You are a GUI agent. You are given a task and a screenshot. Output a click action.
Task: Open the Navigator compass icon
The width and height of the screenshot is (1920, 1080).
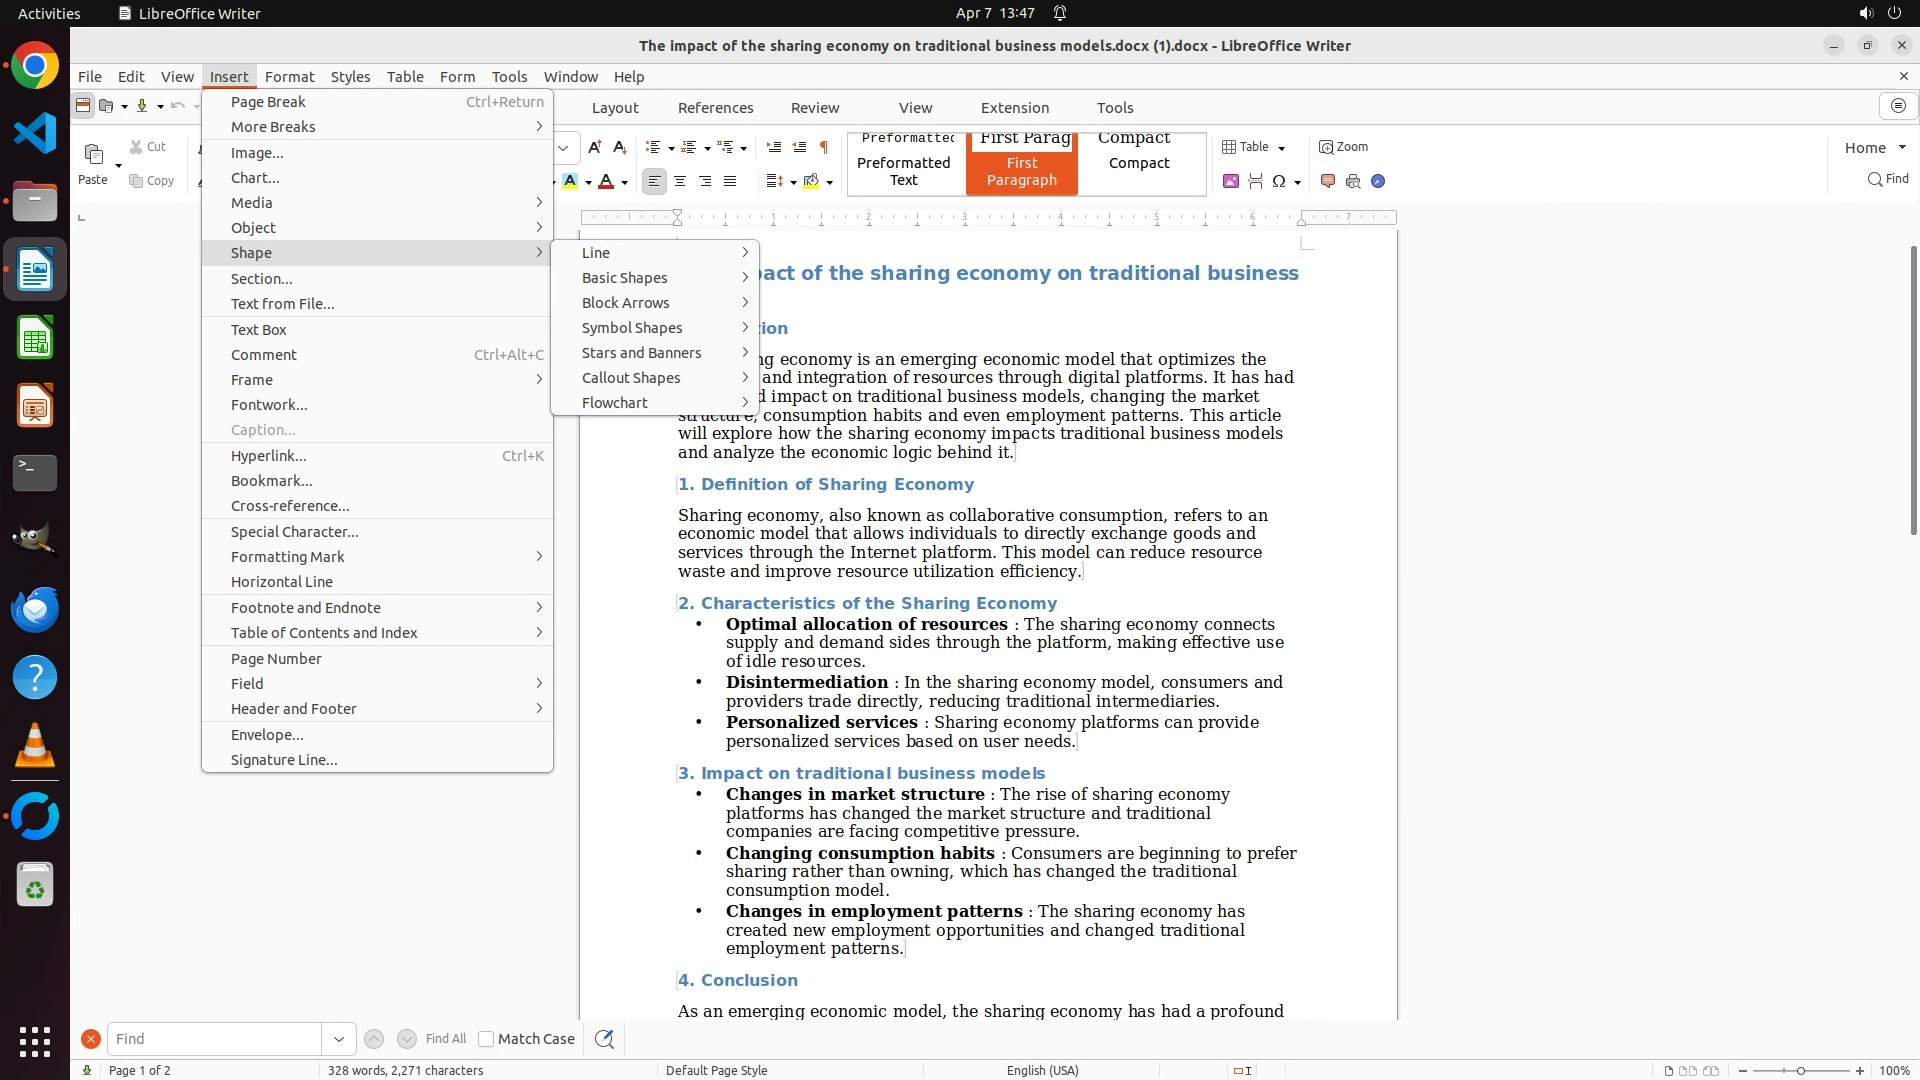[1378, 181]
